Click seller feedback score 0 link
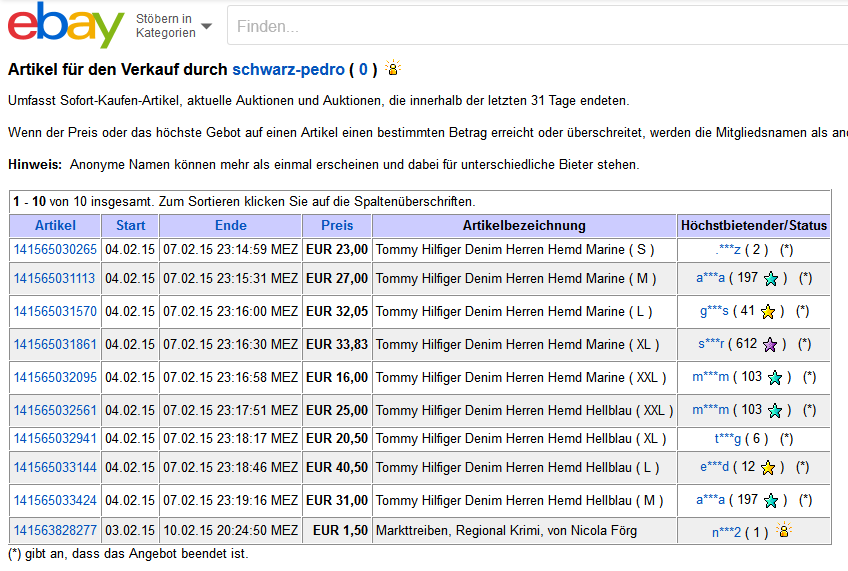The image size is (848, 571). pos(363,70)
